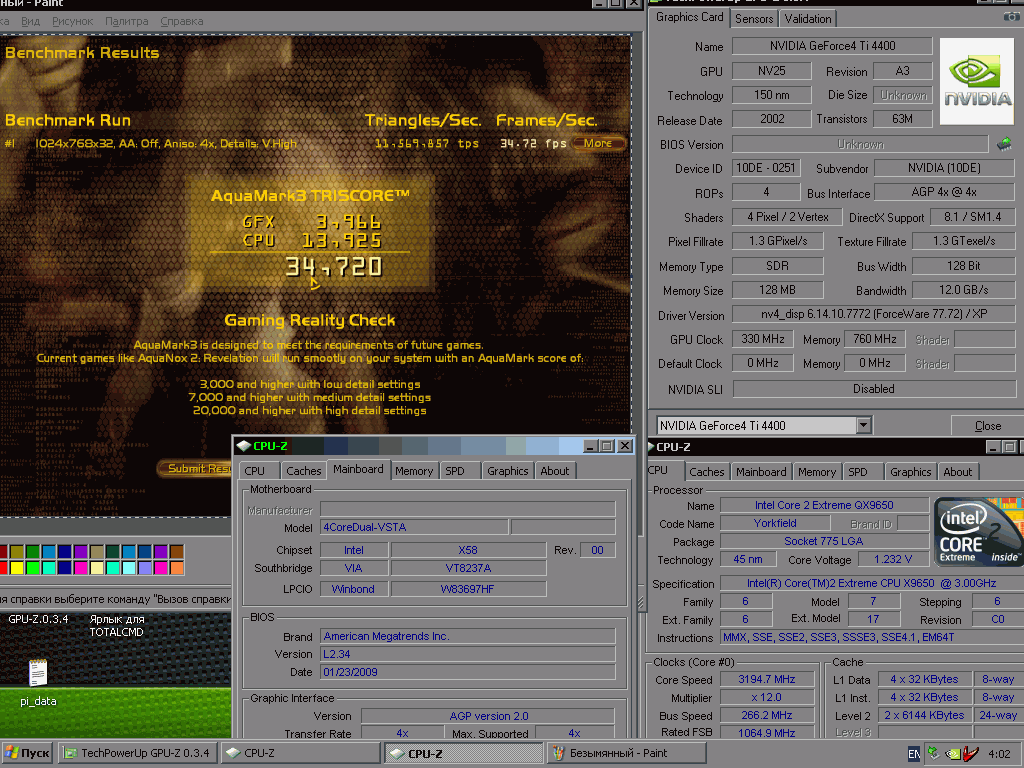This screenshot has height=768, width=1024.
Task: Pick the orange color in Paint palette
Action: 176,568
